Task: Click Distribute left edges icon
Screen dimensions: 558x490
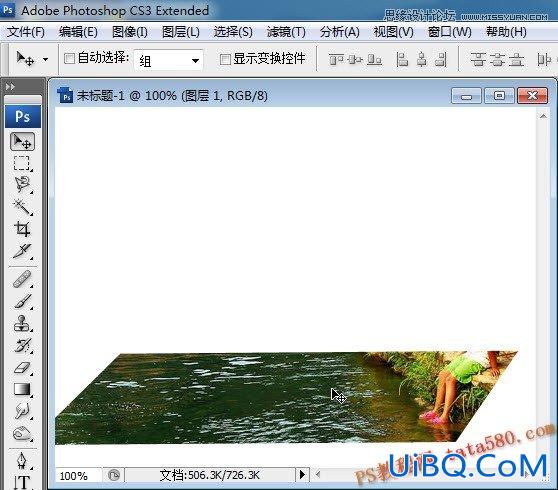Action: (544, 59)
